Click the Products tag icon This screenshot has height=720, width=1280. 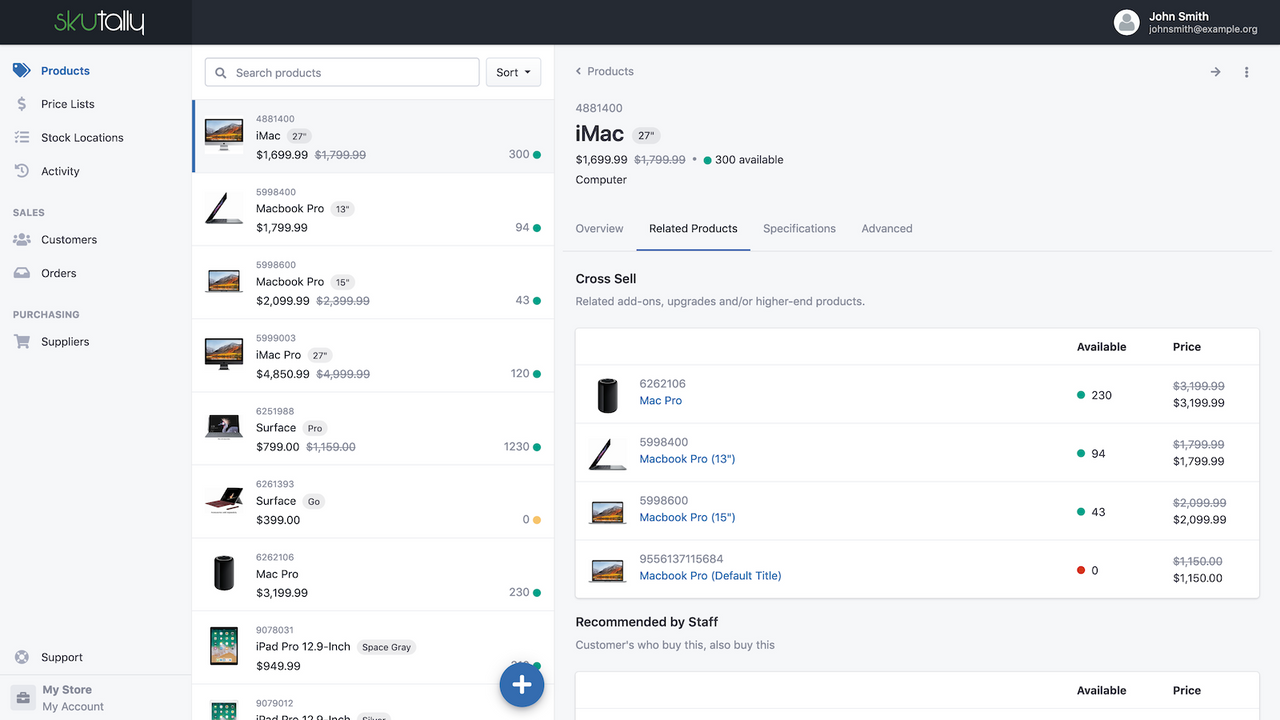click(x=22, y=71)
